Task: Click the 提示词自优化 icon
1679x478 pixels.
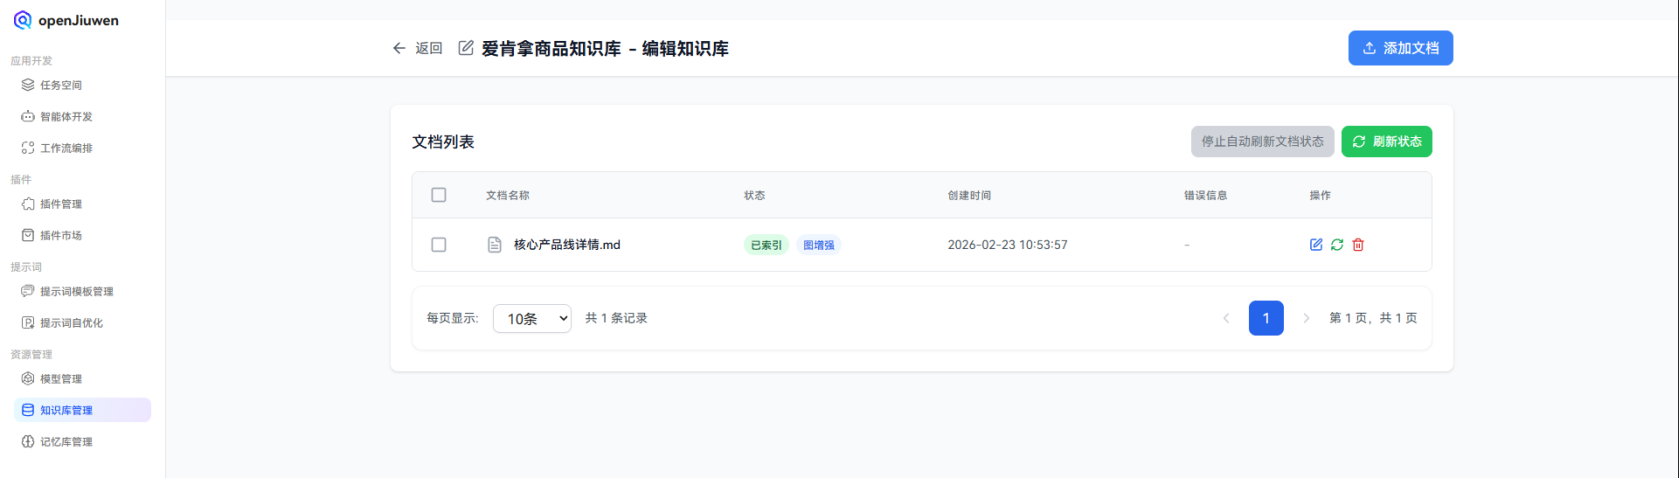Action: point(28,322)
